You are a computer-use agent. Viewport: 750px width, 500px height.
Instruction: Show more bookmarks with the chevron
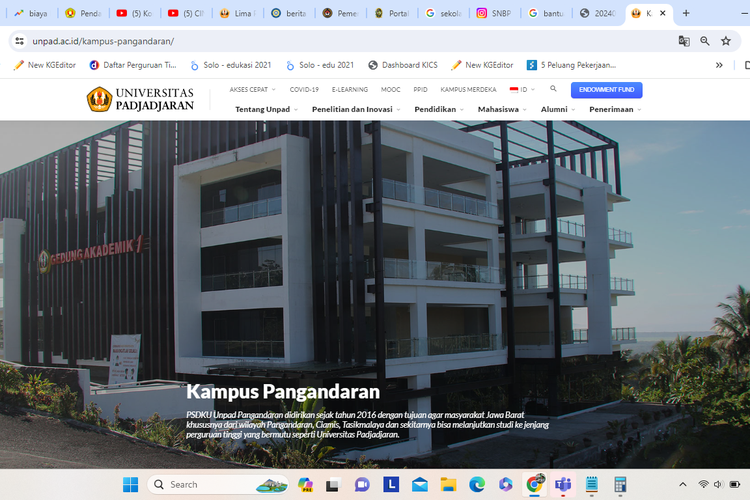[x=718, y=65]
